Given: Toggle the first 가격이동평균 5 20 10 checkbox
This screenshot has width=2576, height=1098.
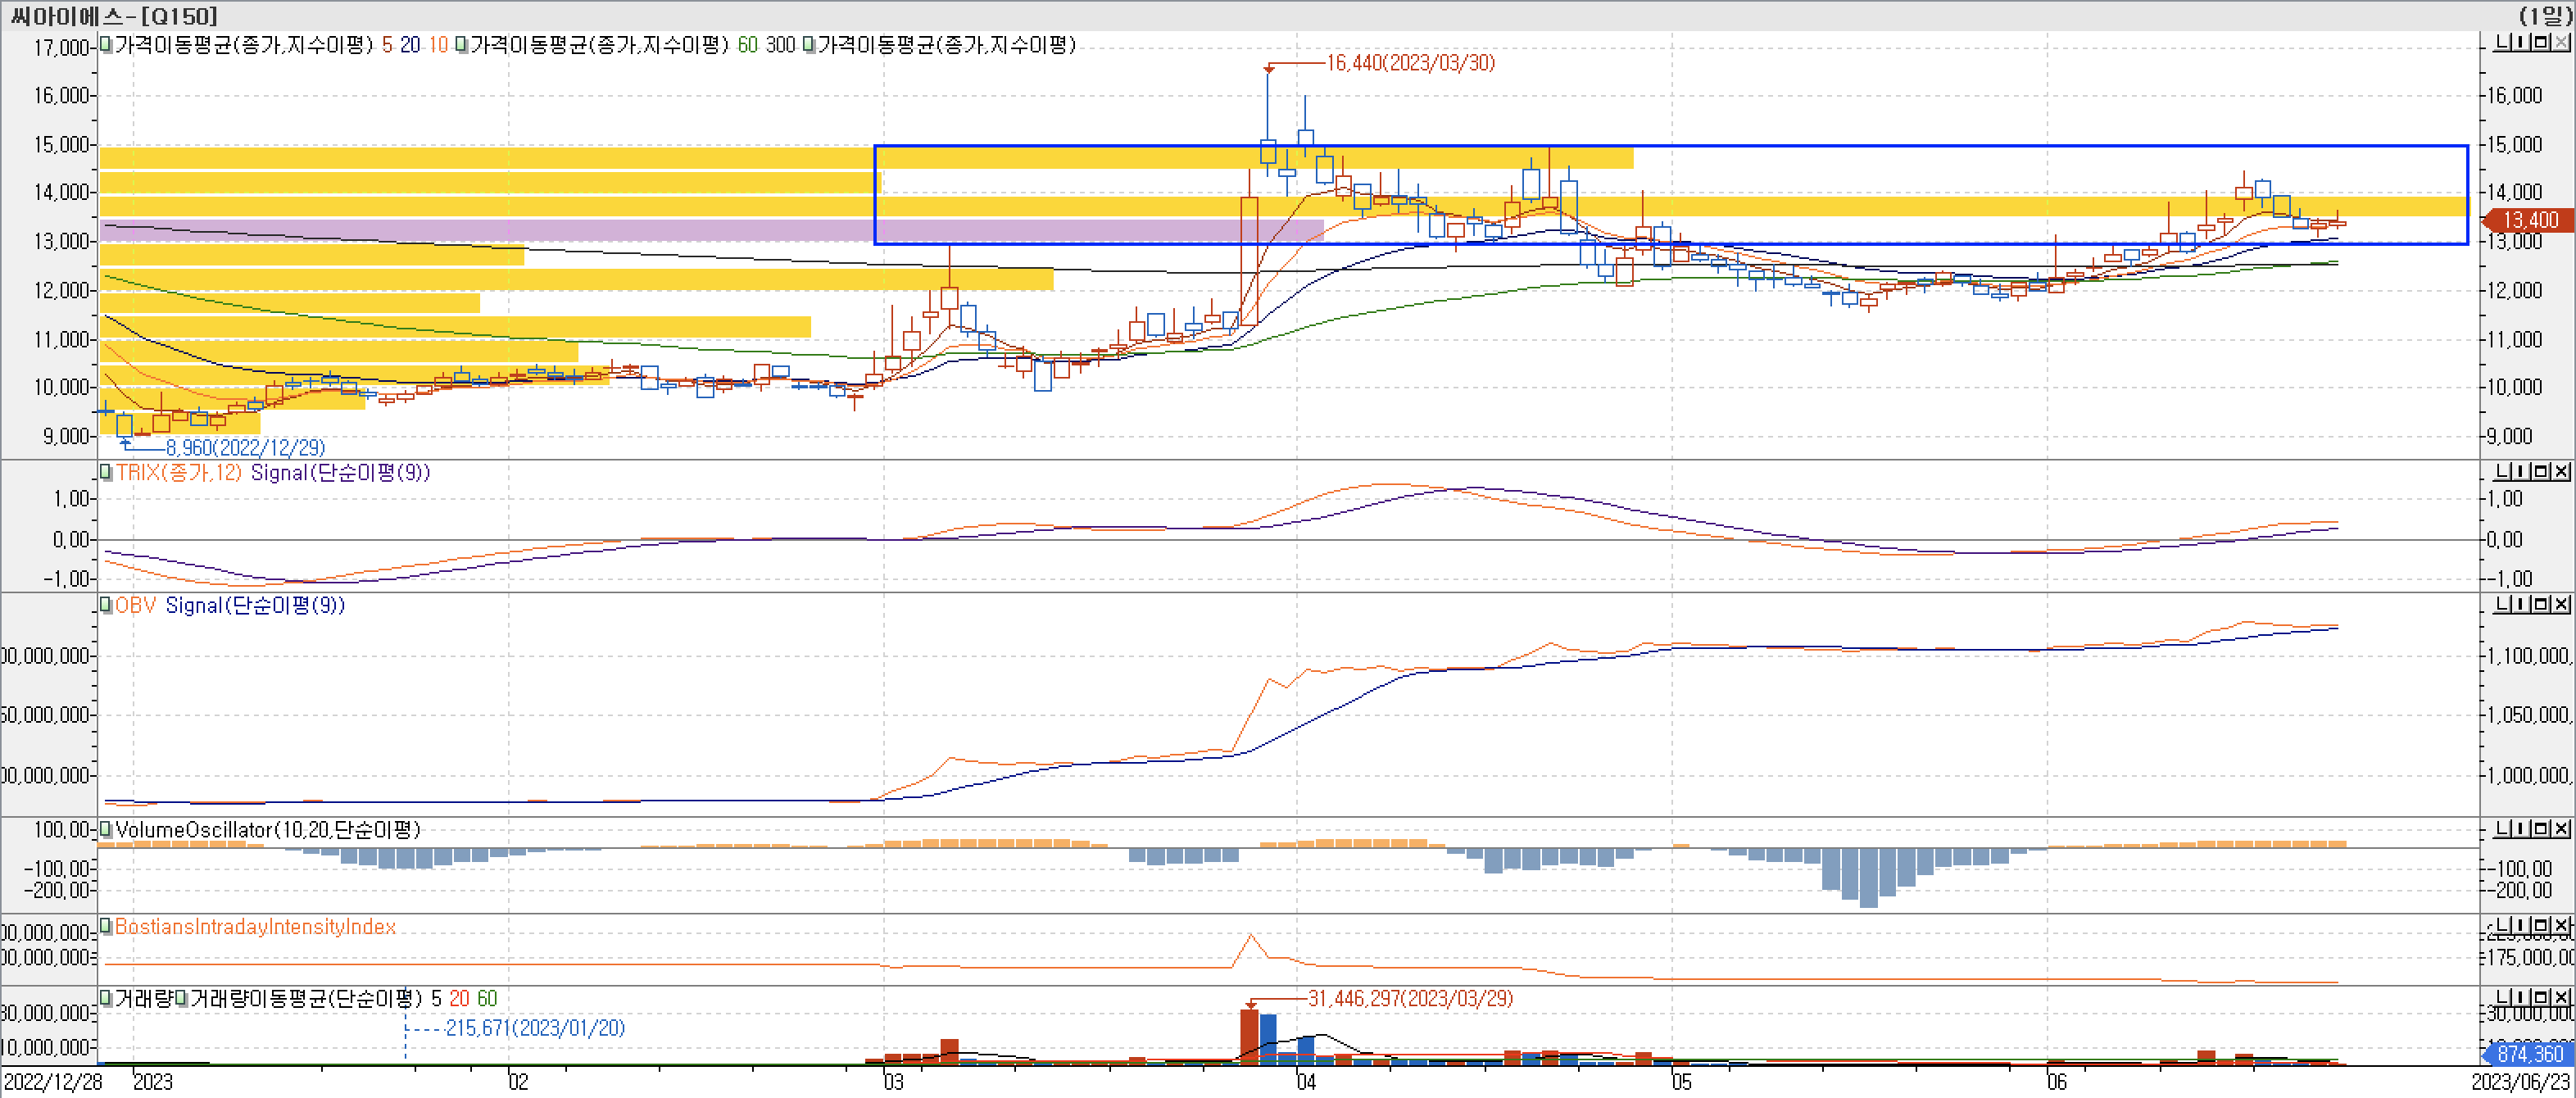Looking at the screenshot, I should 106,45.
